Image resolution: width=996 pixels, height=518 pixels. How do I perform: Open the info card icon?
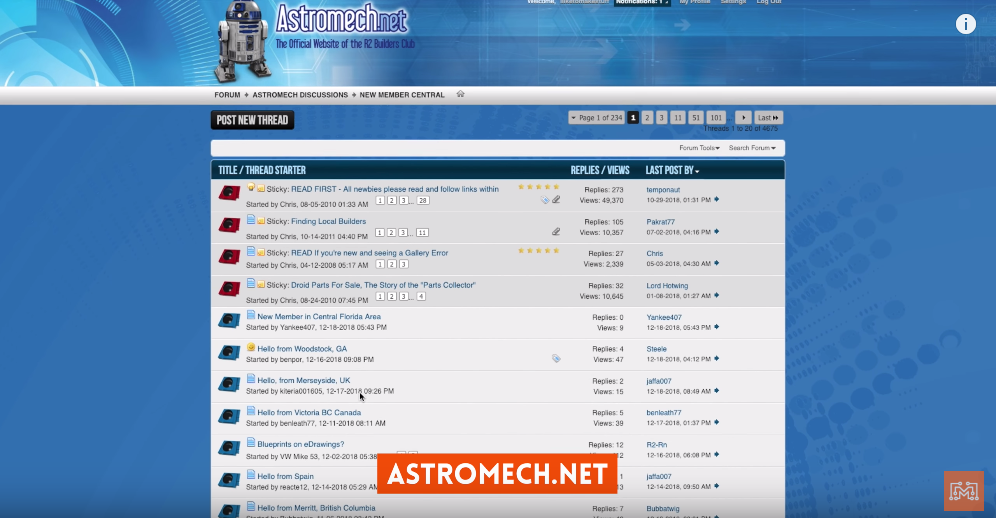pyautogui.click(x=966, y=24)
